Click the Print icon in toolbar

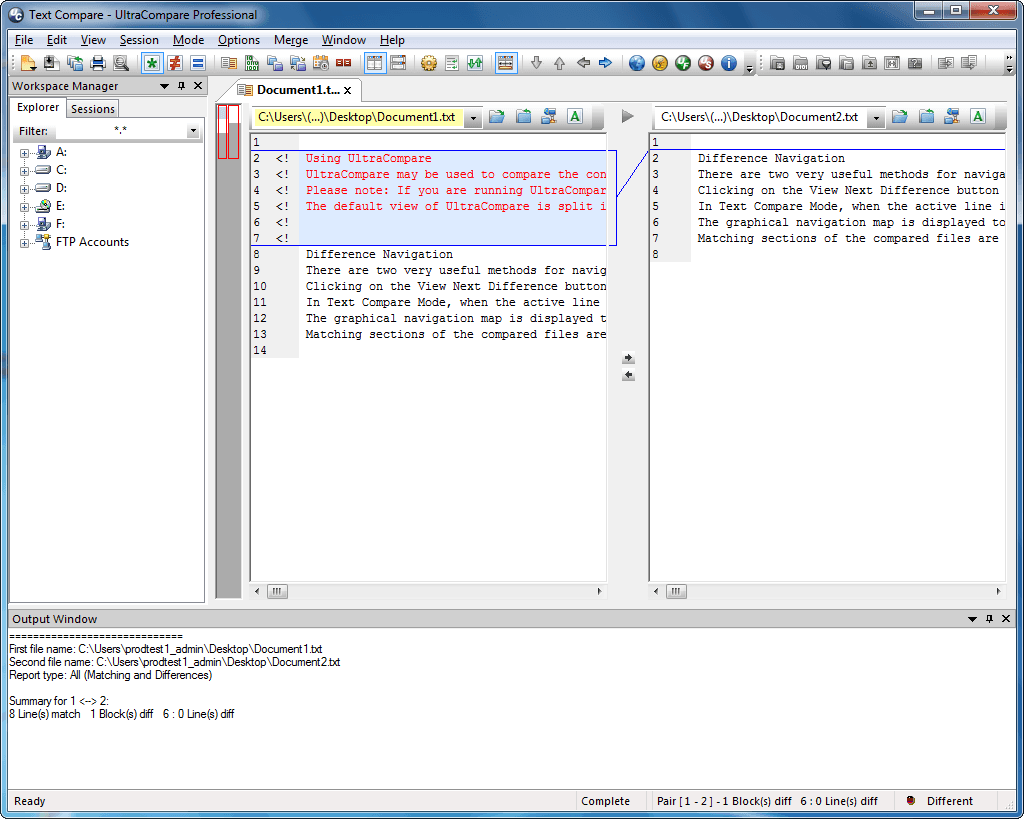(98, 63)
